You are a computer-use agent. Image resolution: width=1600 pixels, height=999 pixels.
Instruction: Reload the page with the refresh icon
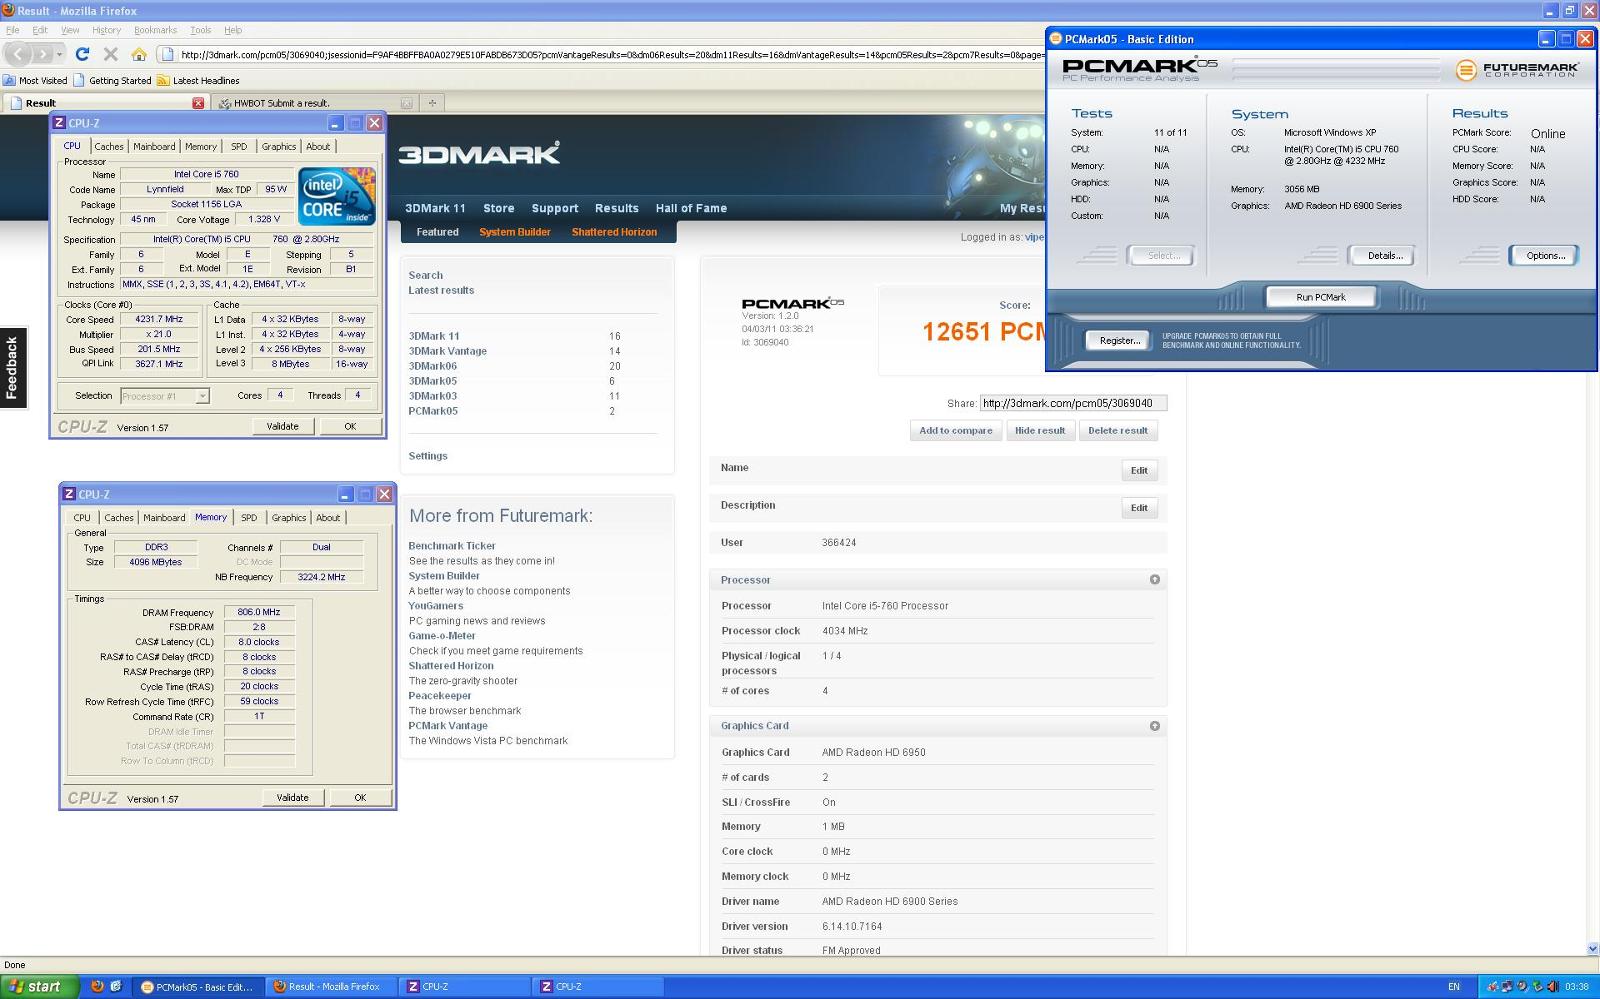(x=83, y=54)
